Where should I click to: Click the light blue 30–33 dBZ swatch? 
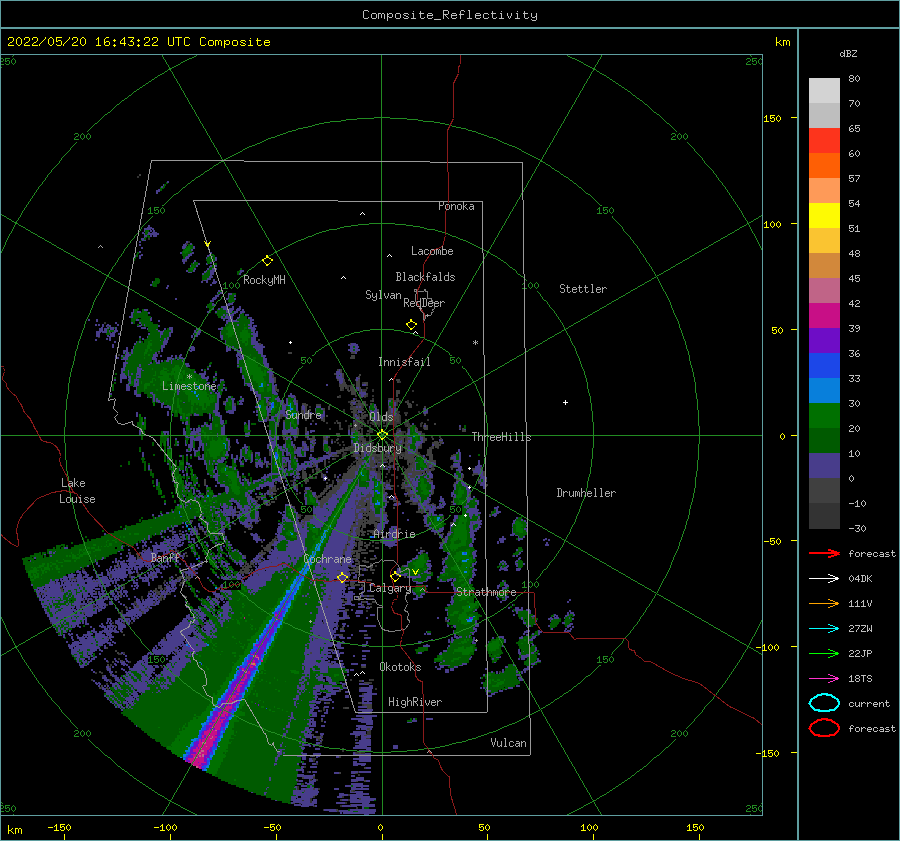pos(824,390)
